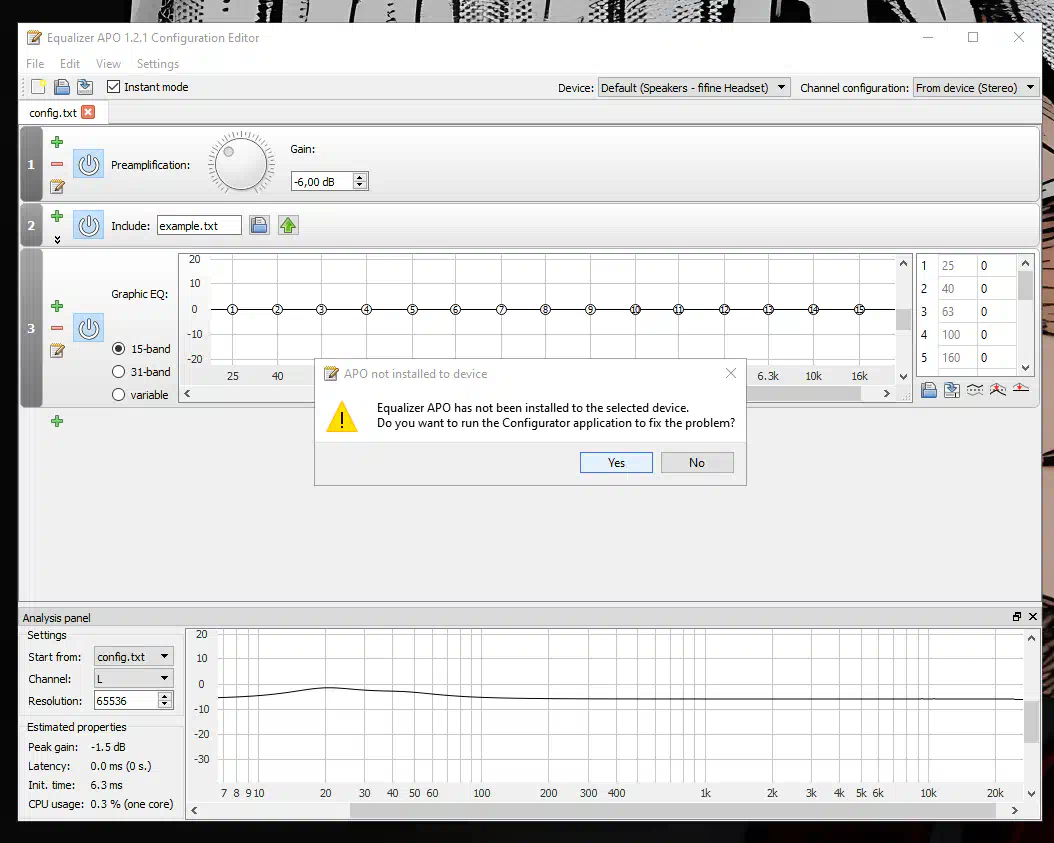Open the Start from dropdown in Analysis panel
Viewport: 1054px width, 843px height.
[x=134, y=656]
